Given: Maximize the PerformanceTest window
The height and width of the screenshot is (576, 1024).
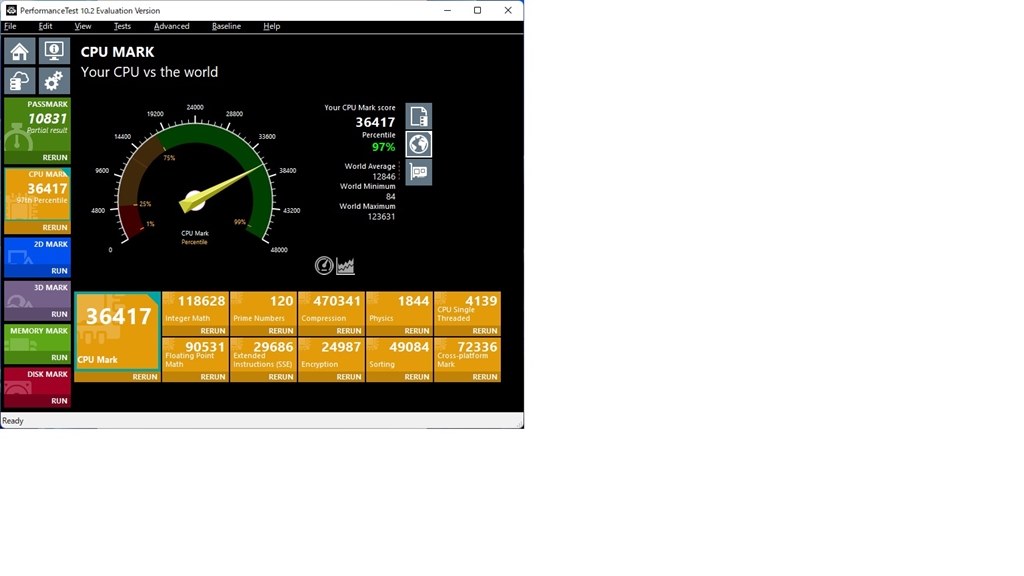Looking at the screenshot, I should [x=477, y=10].
